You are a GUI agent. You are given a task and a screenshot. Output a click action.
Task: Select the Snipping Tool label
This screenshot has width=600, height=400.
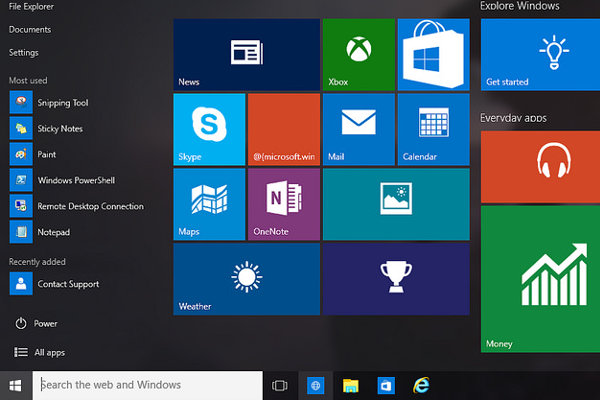[63, 103]
